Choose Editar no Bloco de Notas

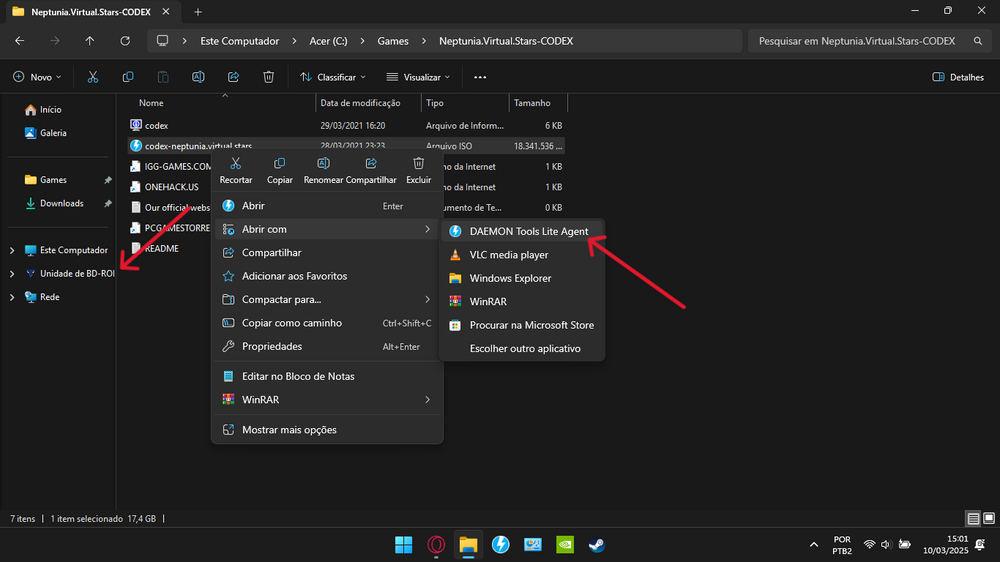click(x=327, y=376)
